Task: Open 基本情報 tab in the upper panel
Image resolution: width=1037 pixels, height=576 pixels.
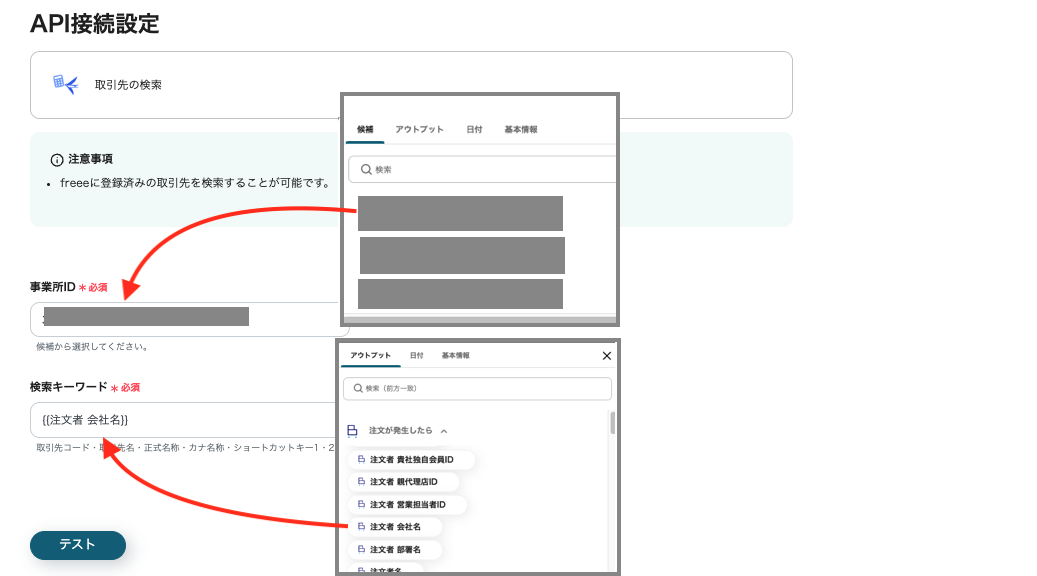Action: pyautogui.click(x=520, y=130)
